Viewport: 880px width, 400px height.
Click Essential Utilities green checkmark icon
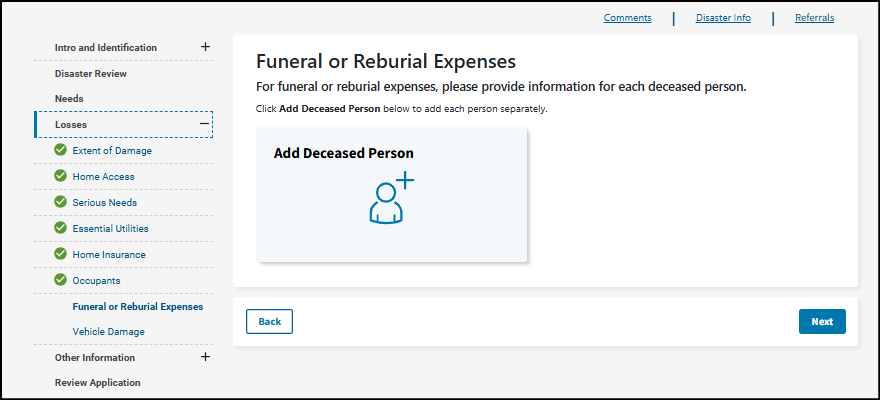[60, 228]
